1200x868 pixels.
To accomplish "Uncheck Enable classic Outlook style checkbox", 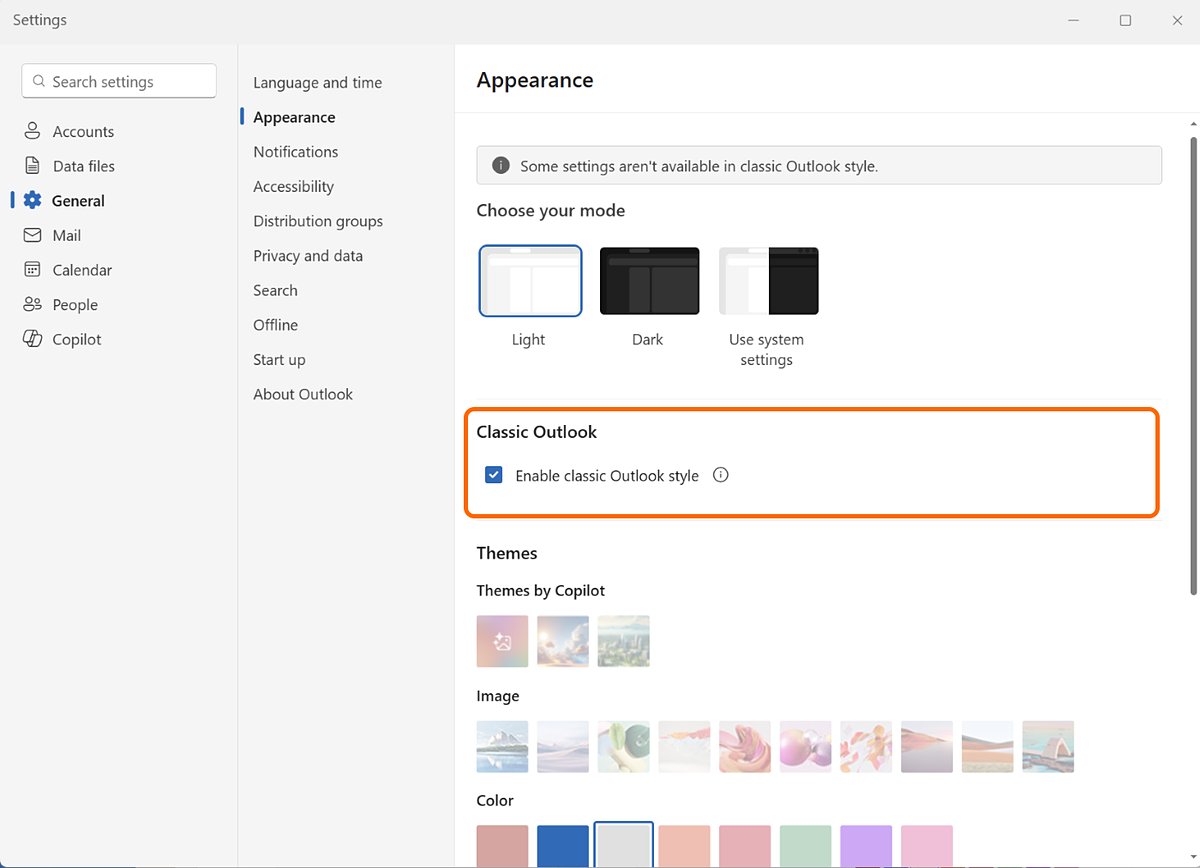I will (493, 475).
